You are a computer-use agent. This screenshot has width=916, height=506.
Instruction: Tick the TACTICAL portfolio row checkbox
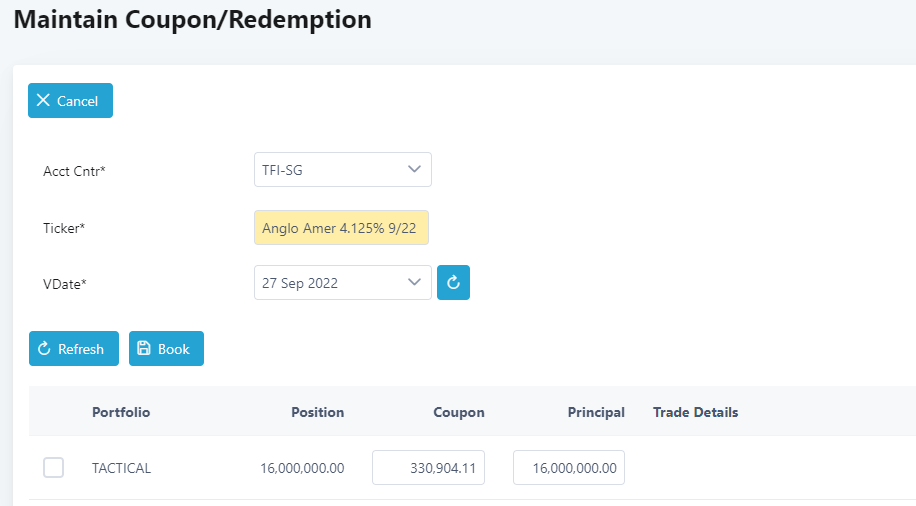54,467
